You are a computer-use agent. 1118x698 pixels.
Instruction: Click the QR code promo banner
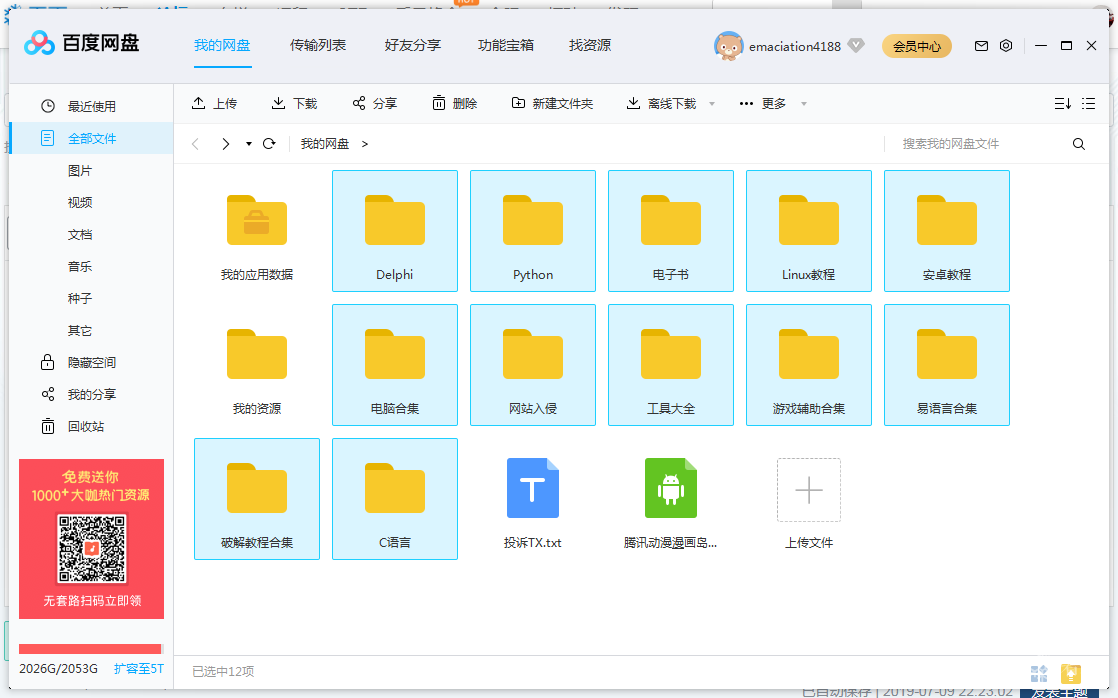pyautogui.click(x=91, y=539)
